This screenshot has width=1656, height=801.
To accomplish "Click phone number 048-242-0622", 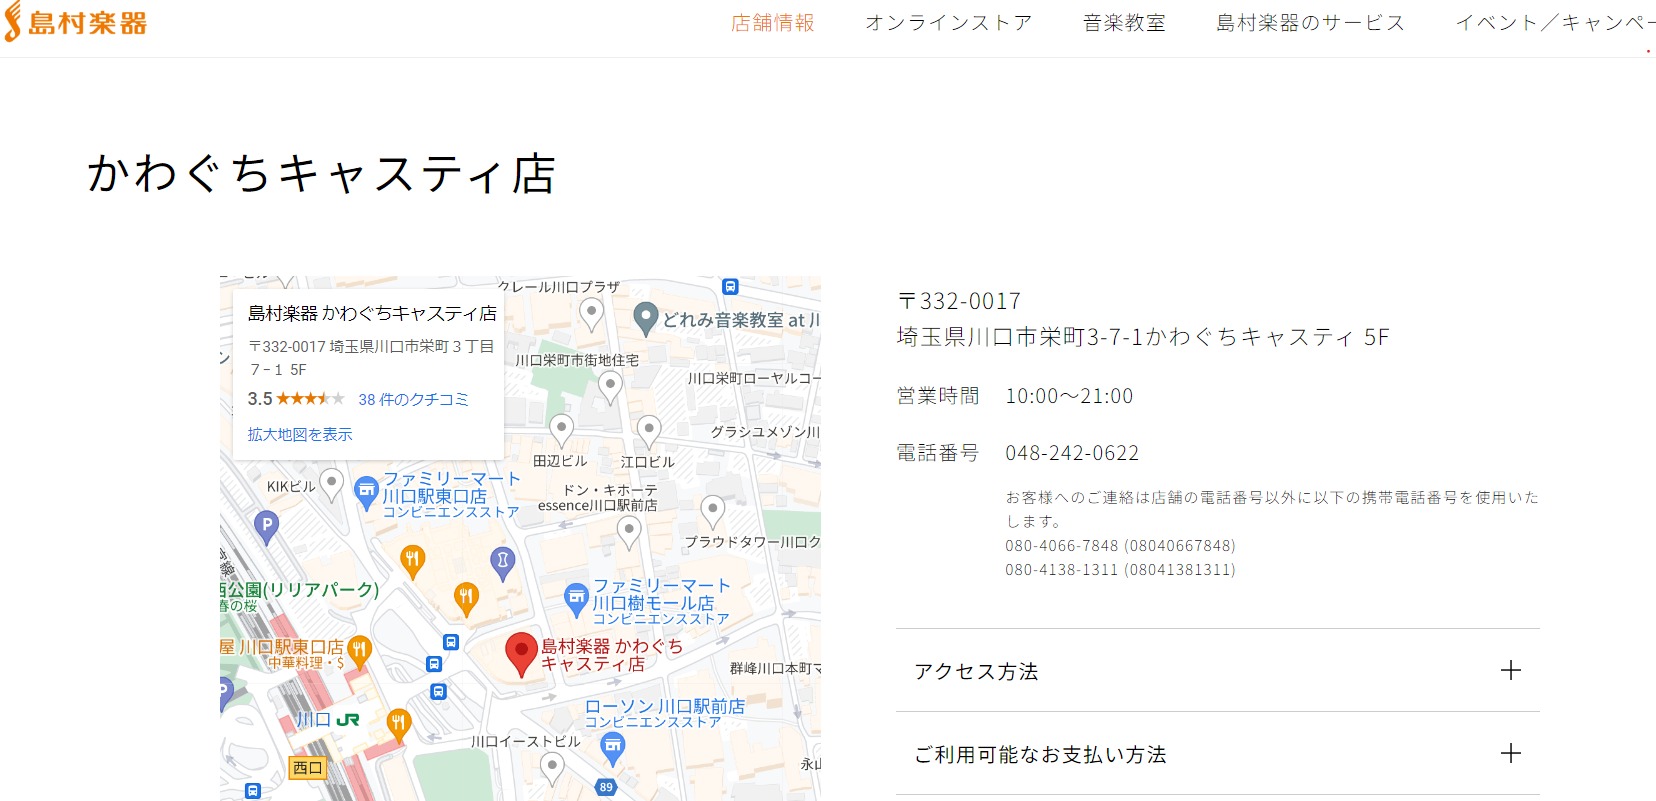I will point(1072,453).
